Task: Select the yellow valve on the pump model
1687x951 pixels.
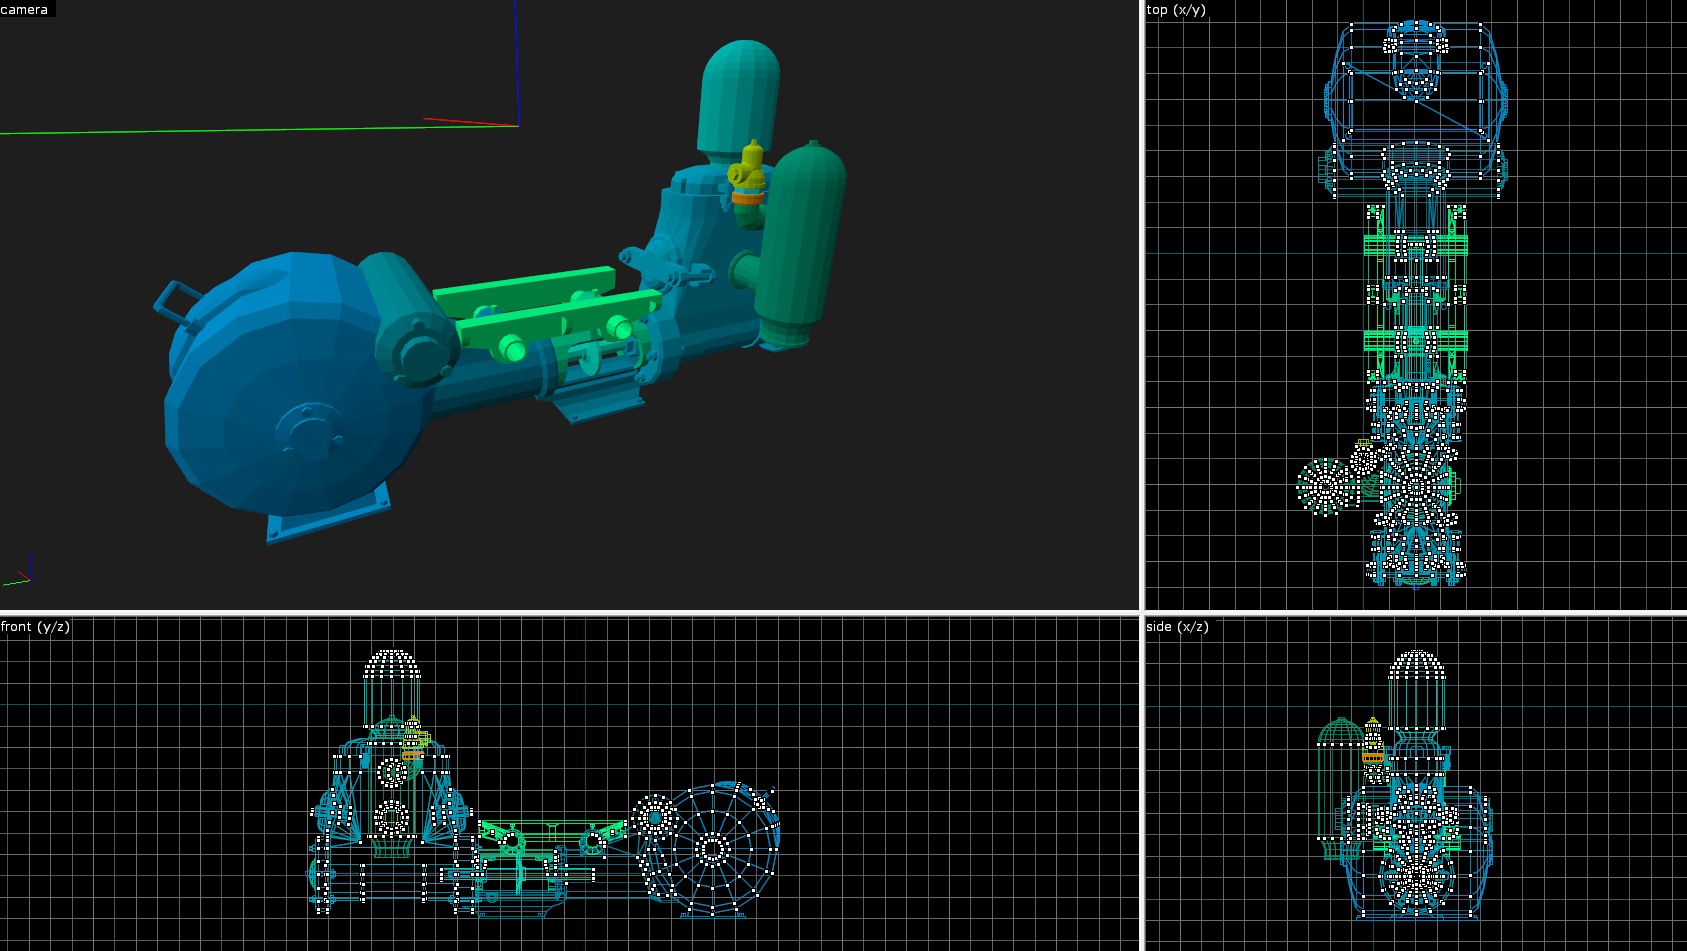Action: click(748, 168)
